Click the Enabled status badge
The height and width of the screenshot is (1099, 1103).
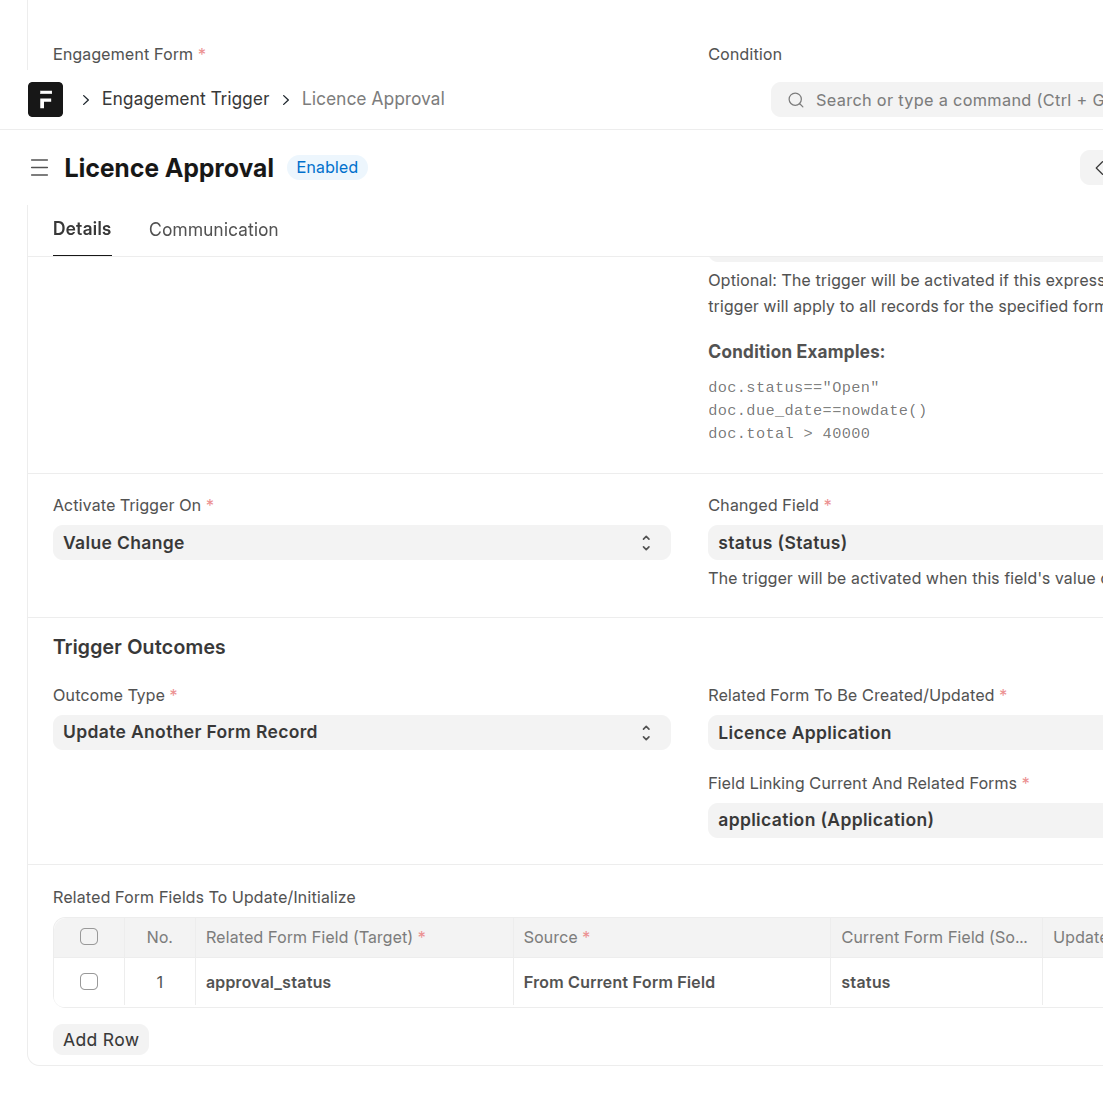click(x=327, y=167)
